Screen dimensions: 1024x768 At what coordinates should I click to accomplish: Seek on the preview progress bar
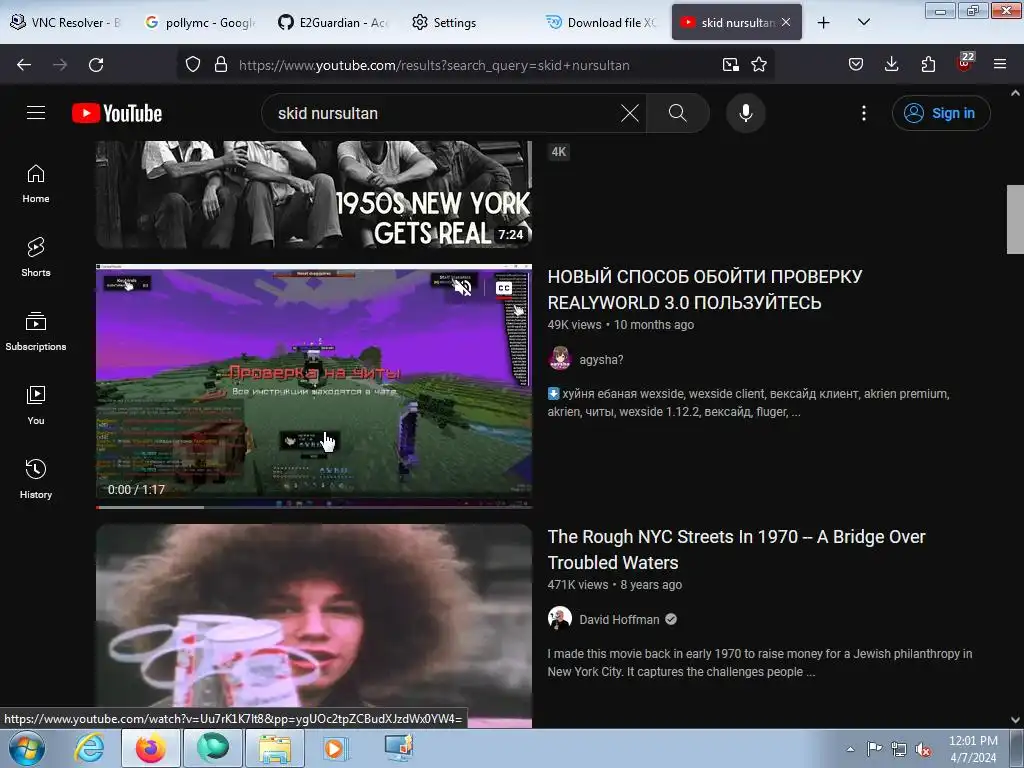[314, 507]
